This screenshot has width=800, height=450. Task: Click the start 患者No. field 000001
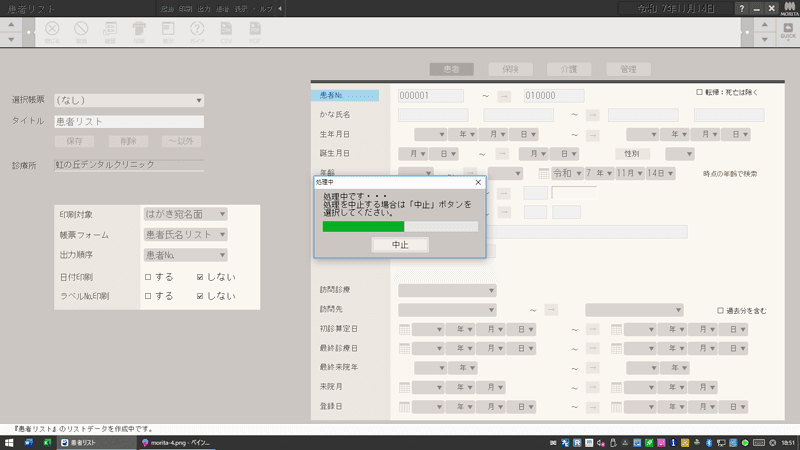tap(431, 96)
